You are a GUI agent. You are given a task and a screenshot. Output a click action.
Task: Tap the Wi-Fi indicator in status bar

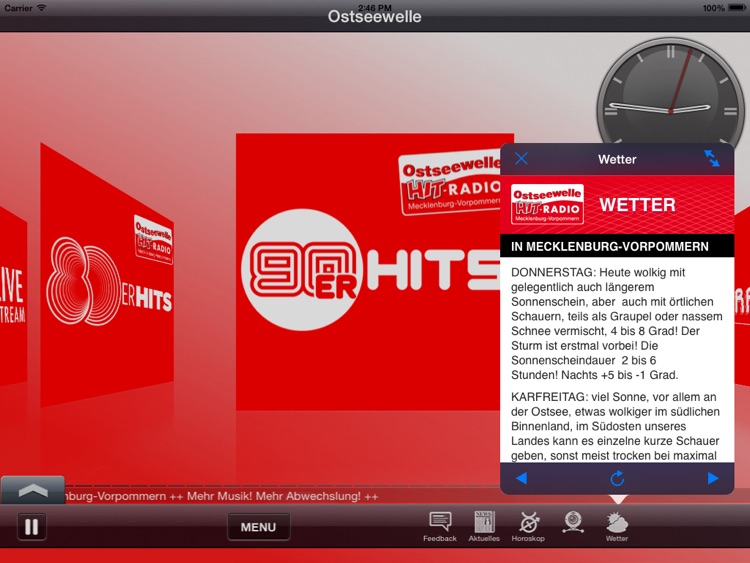coord(42,8)
